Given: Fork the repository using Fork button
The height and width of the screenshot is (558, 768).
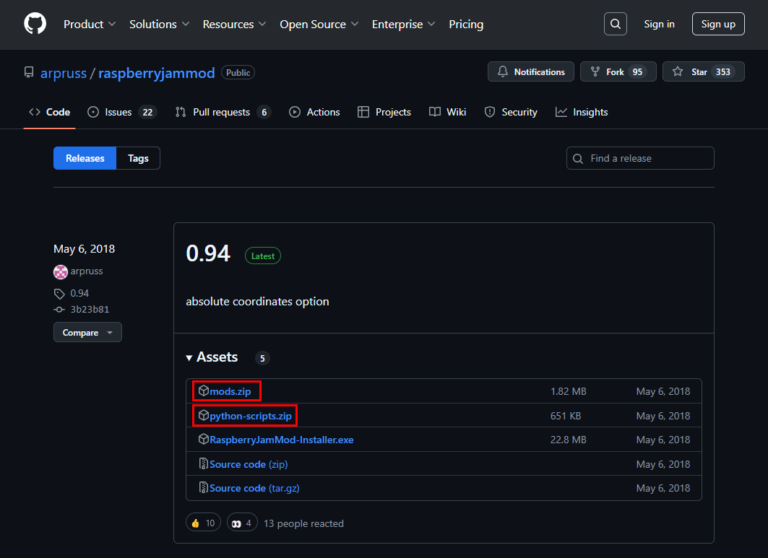Looking at the screenshot, I should (x=618, y=72).
